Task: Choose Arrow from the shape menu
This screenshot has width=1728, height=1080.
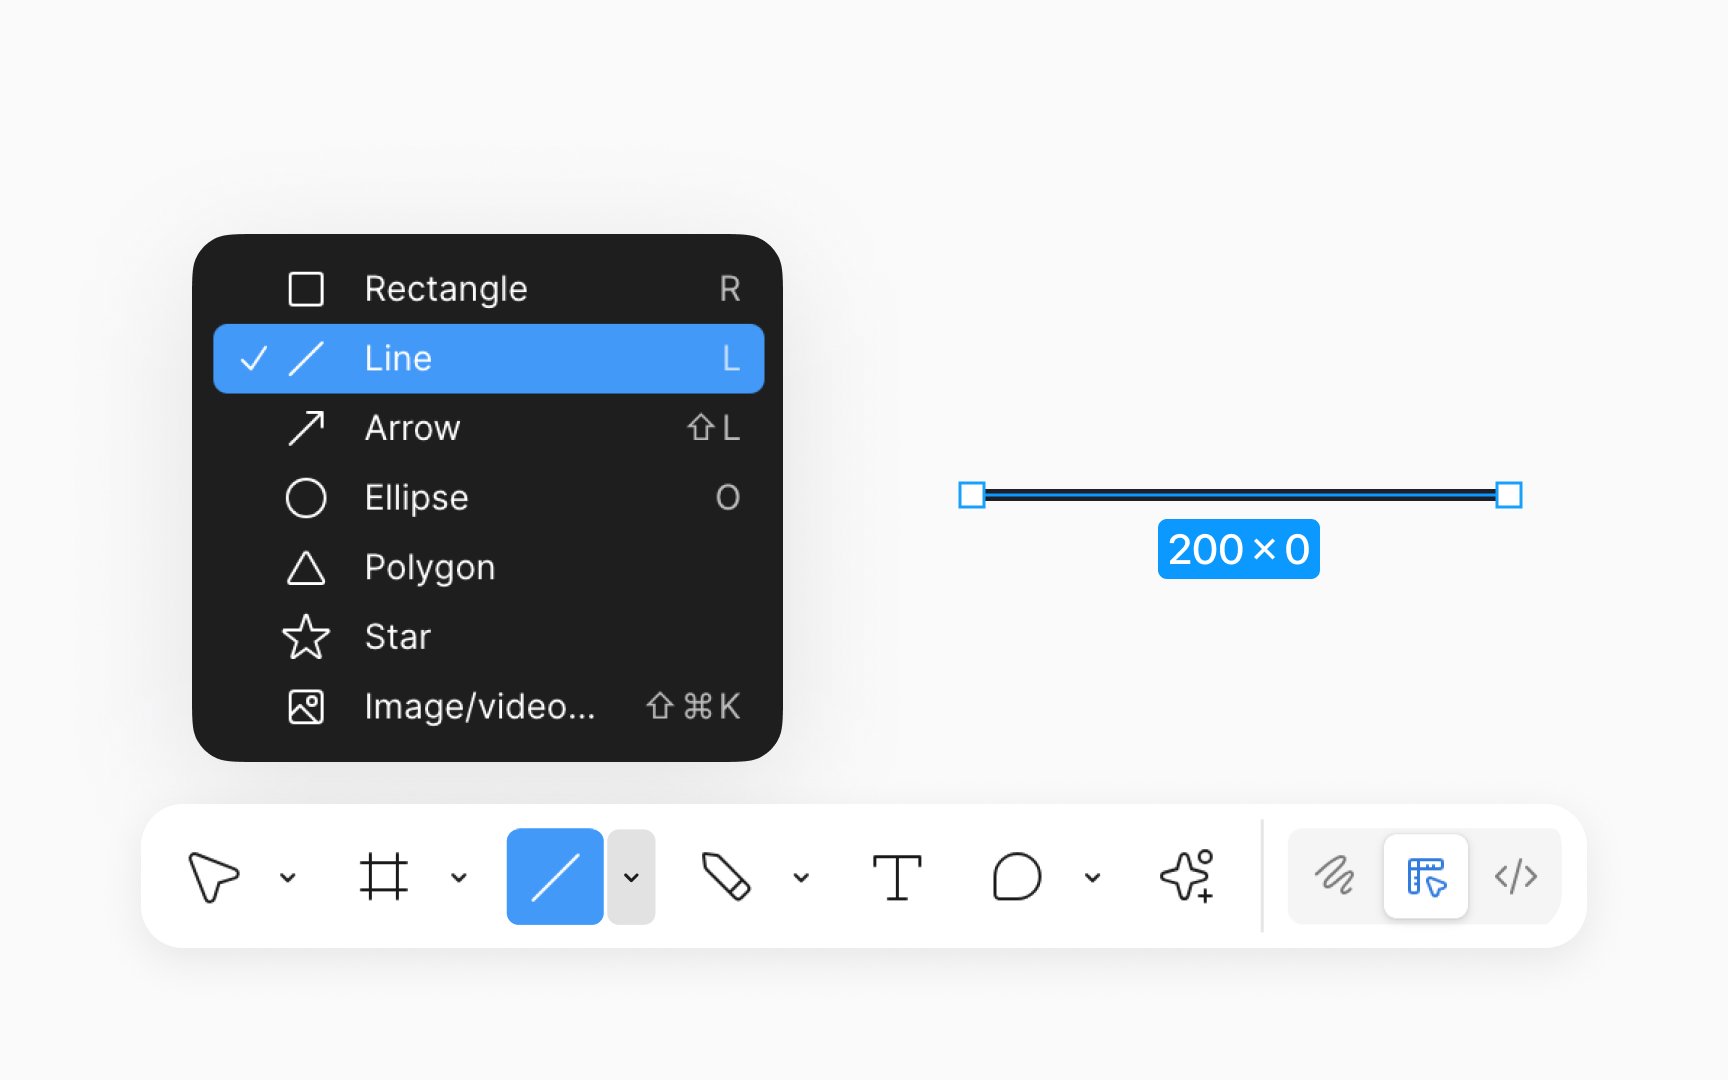Action: 489,428
